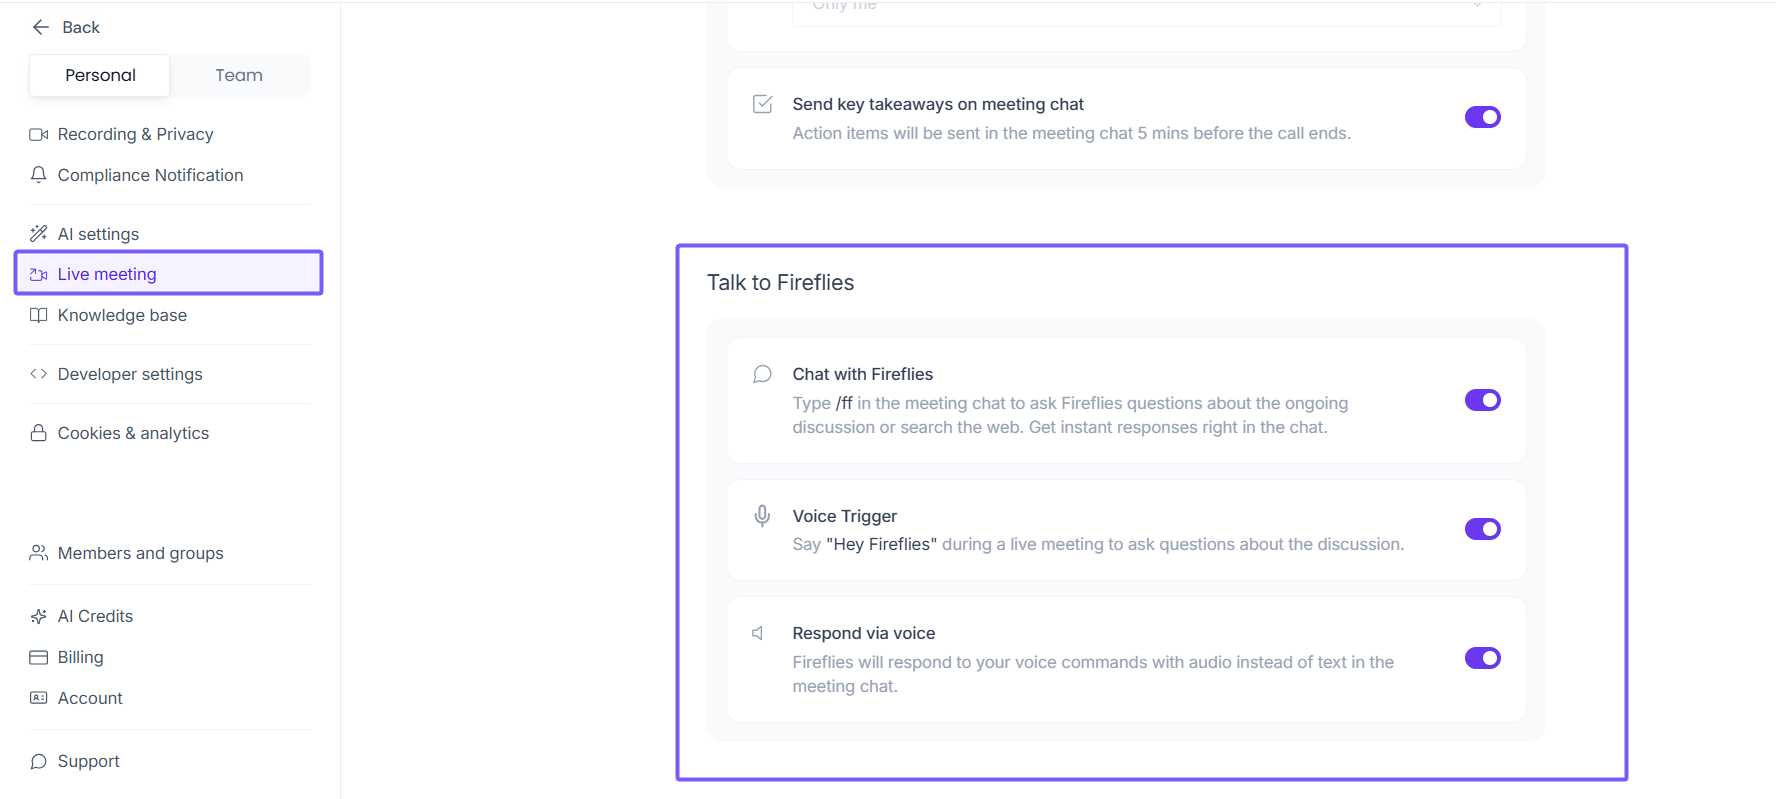The image size is (1776, 799).
Task: Click the AI settings magic wand icon
Action: click(x=39, y=234)
